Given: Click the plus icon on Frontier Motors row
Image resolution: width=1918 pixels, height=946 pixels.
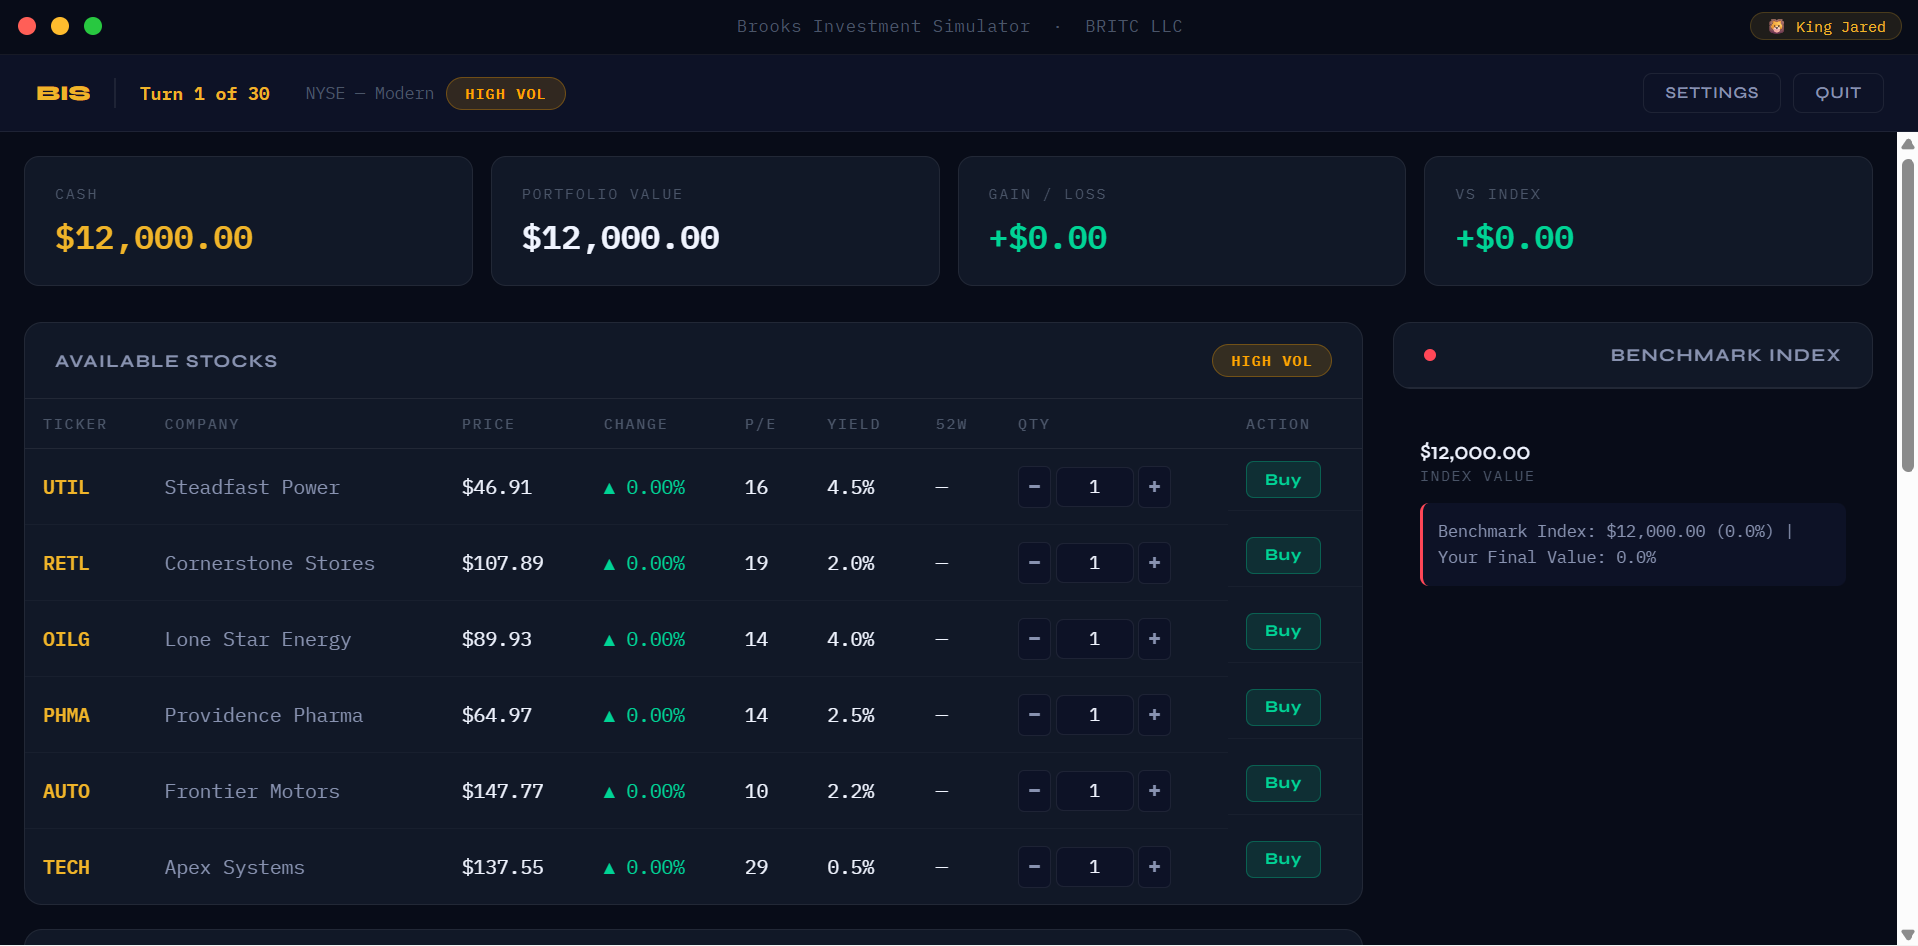Looking at the screenshot, I should [x=1154, y=790].
